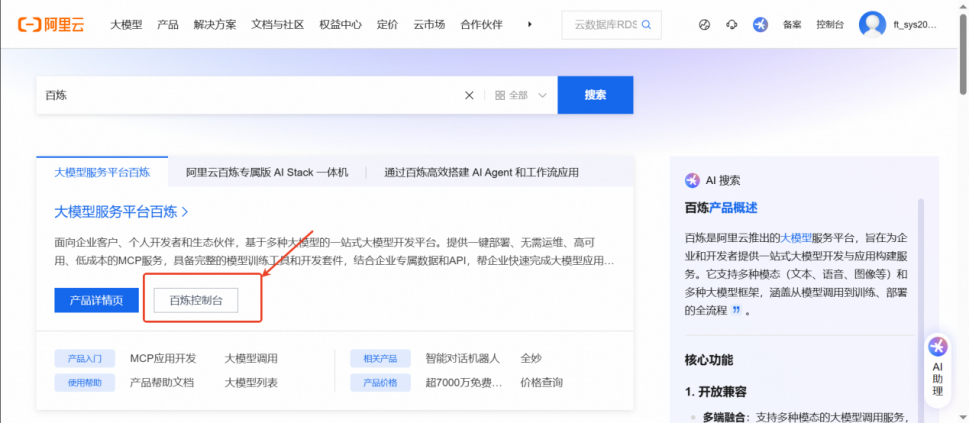This screenshot has width=969, height=423.
Task: Clear the search text with X icon
Action: pos(469,95)
